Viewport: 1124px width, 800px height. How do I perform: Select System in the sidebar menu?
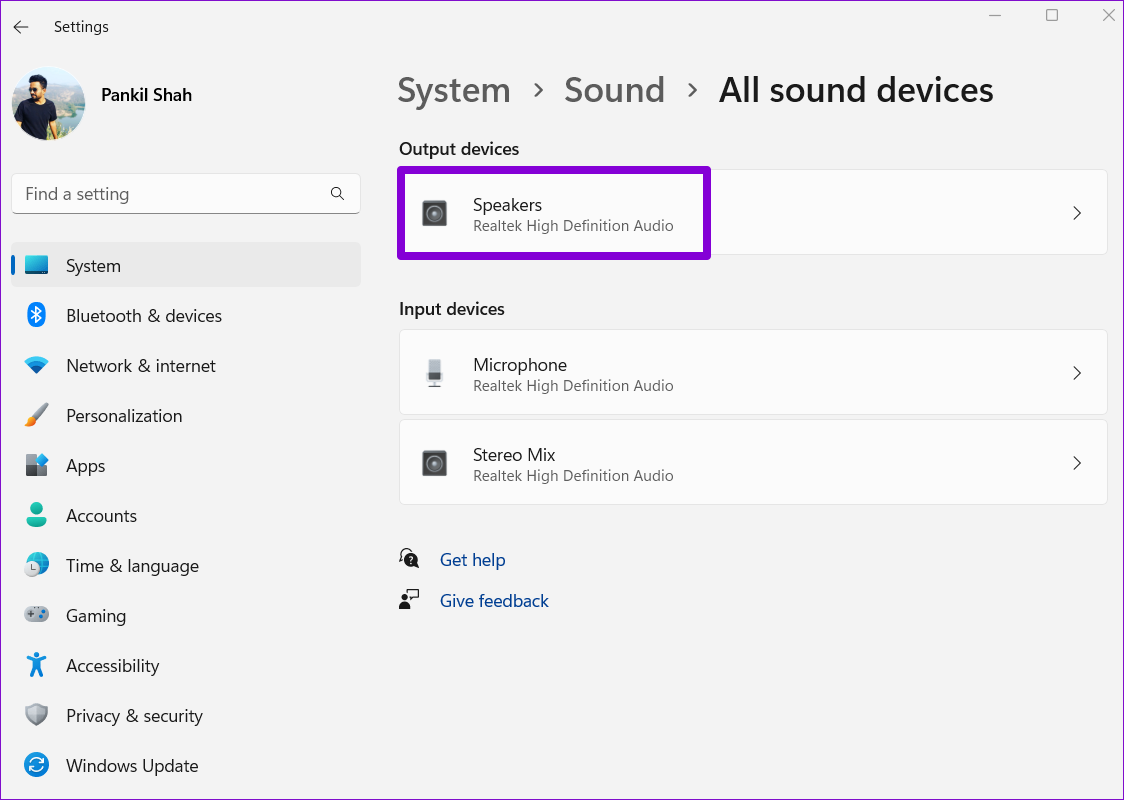(x=186, y=265)
